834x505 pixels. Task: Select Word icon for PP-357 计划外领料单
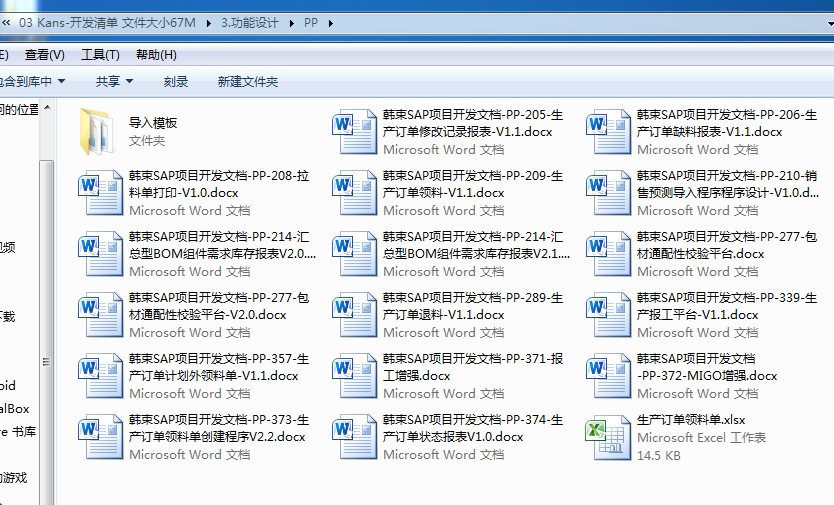point(101,376)
